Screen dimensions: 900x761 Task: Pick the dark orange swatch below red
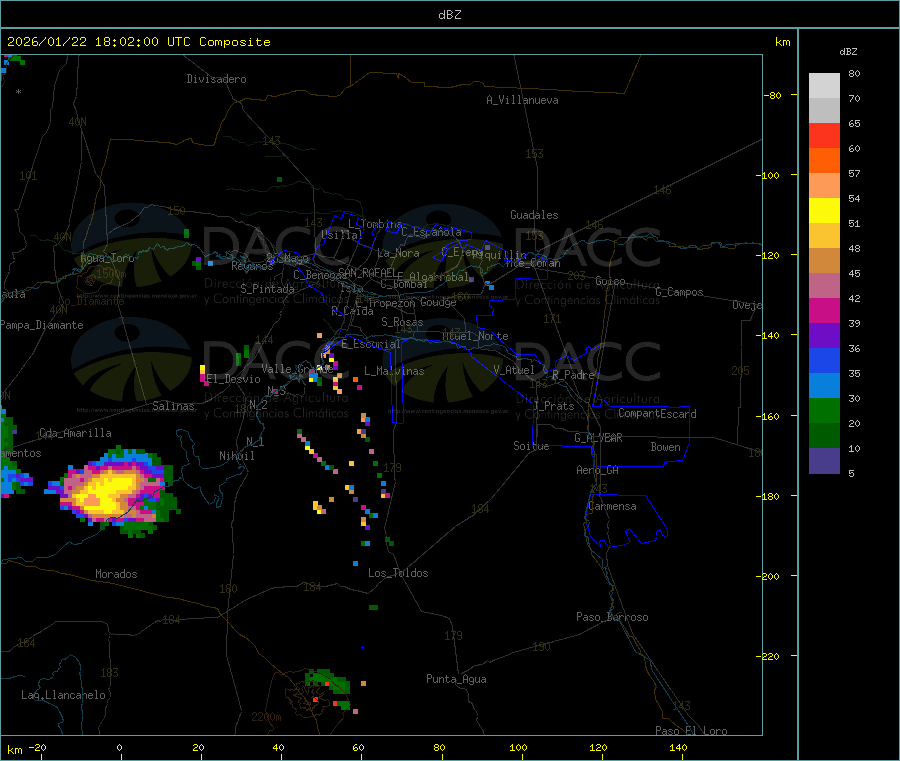coord(824,161)
